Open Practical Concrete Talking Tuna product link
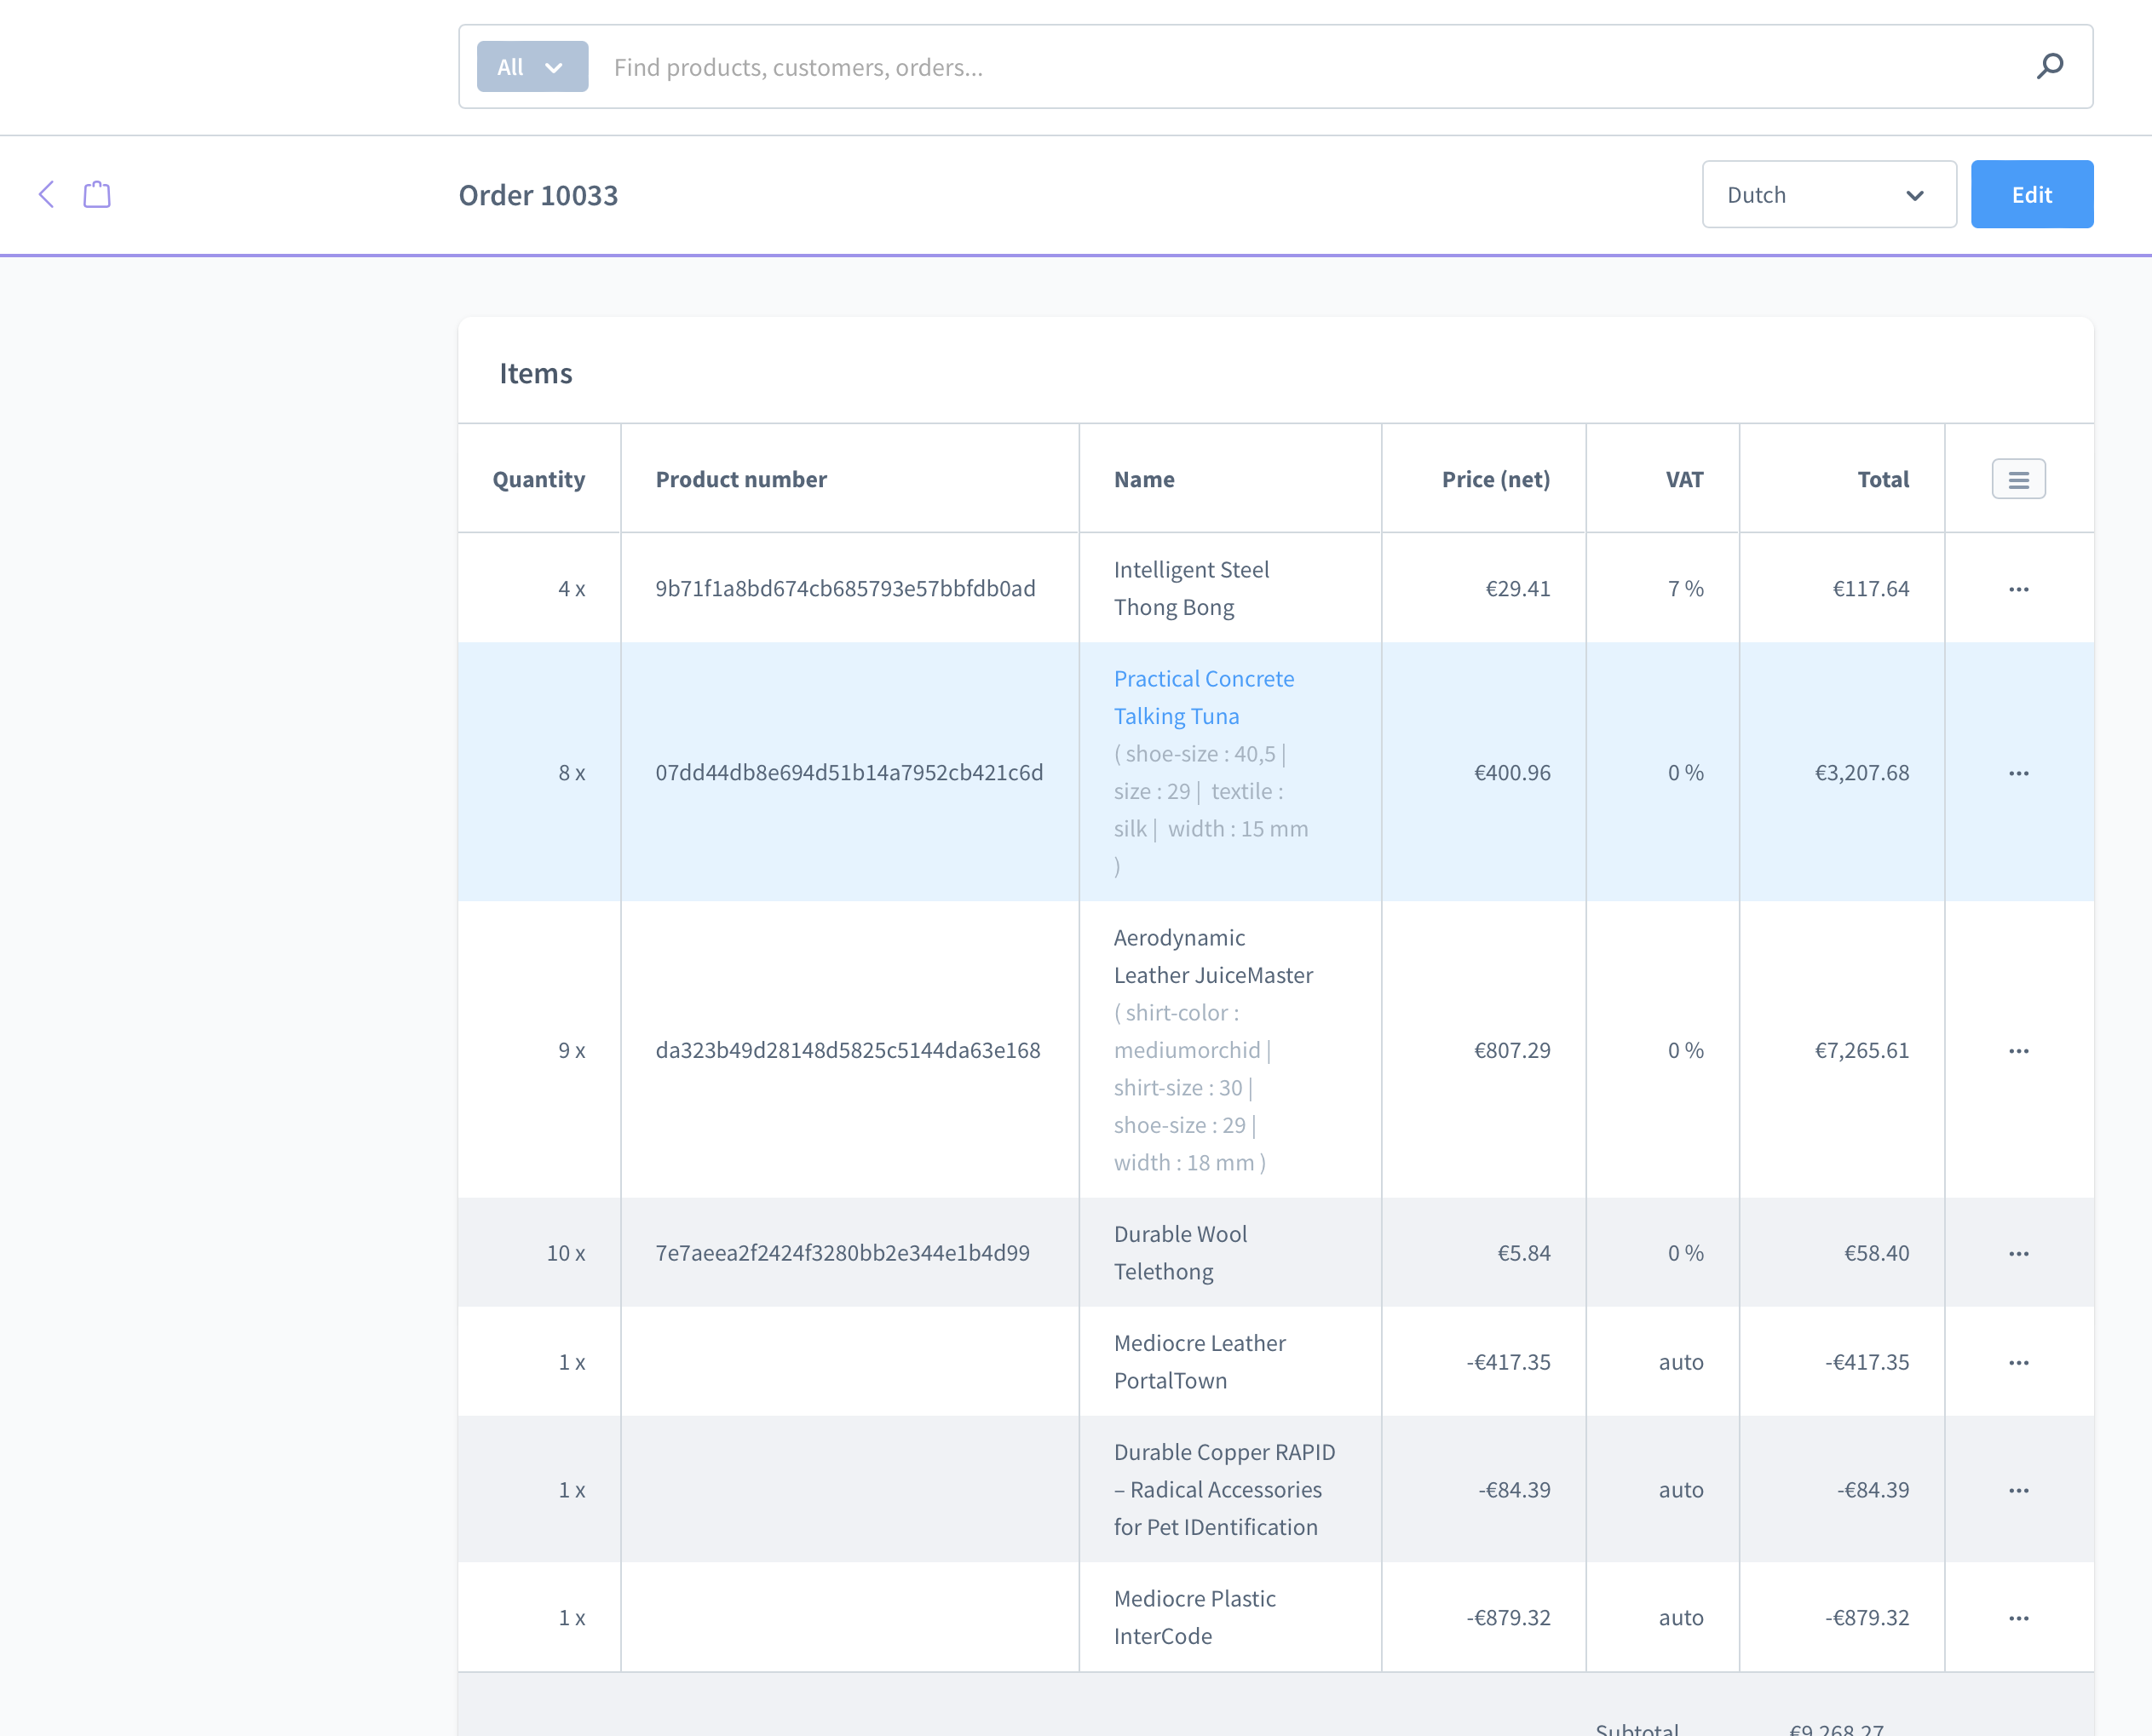The height and width of the screenshot is (1736, 2152). point(1204,698)
